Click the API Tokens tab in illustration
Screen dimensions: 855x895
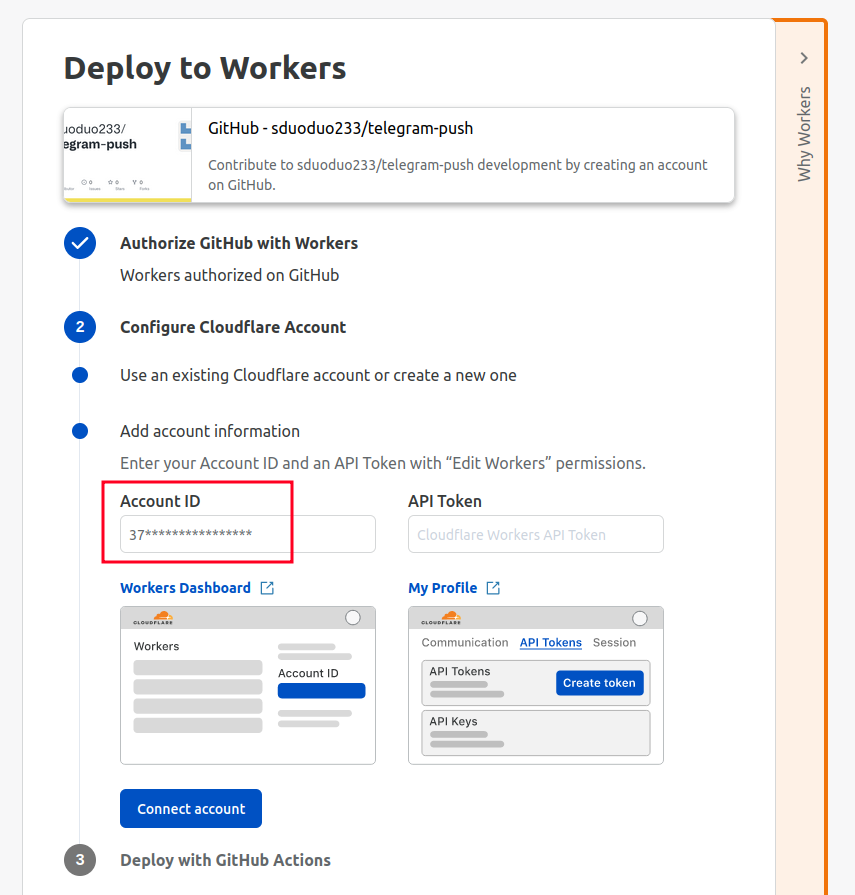(x=551, y=643)
